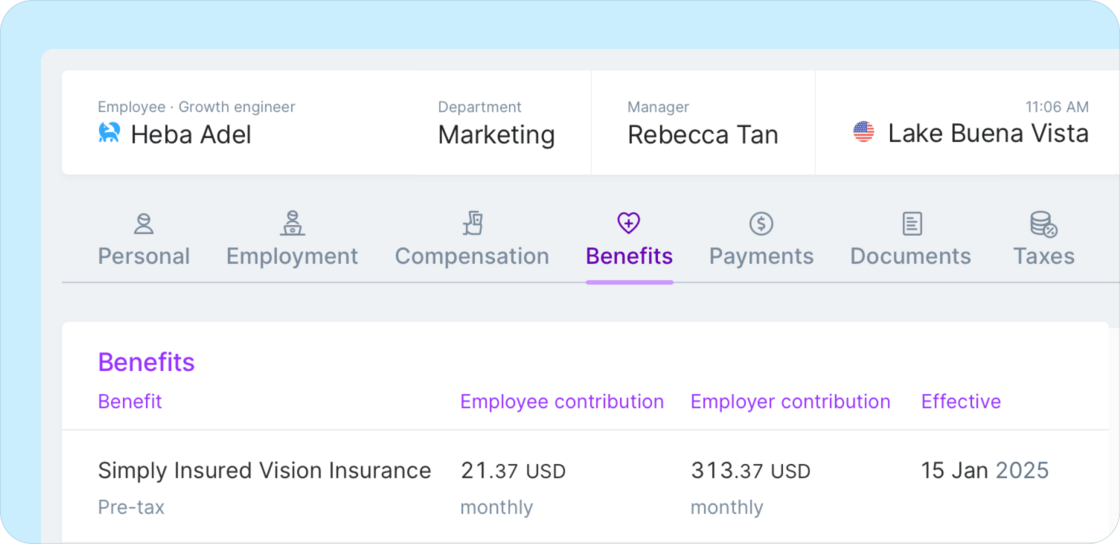
Task: Select the Benefits tab label
Action: [629, 256]
